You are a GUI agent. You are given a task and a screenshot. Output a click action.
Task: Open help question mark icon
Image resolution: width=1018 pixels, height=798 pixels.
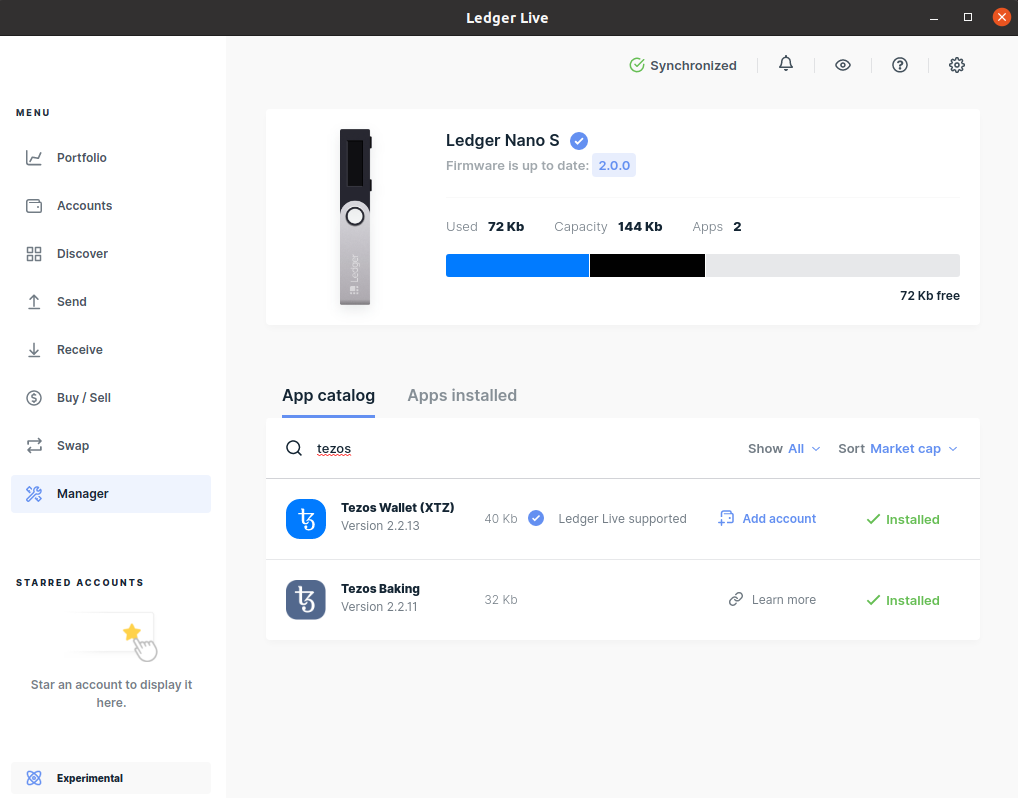pos(900,65)
